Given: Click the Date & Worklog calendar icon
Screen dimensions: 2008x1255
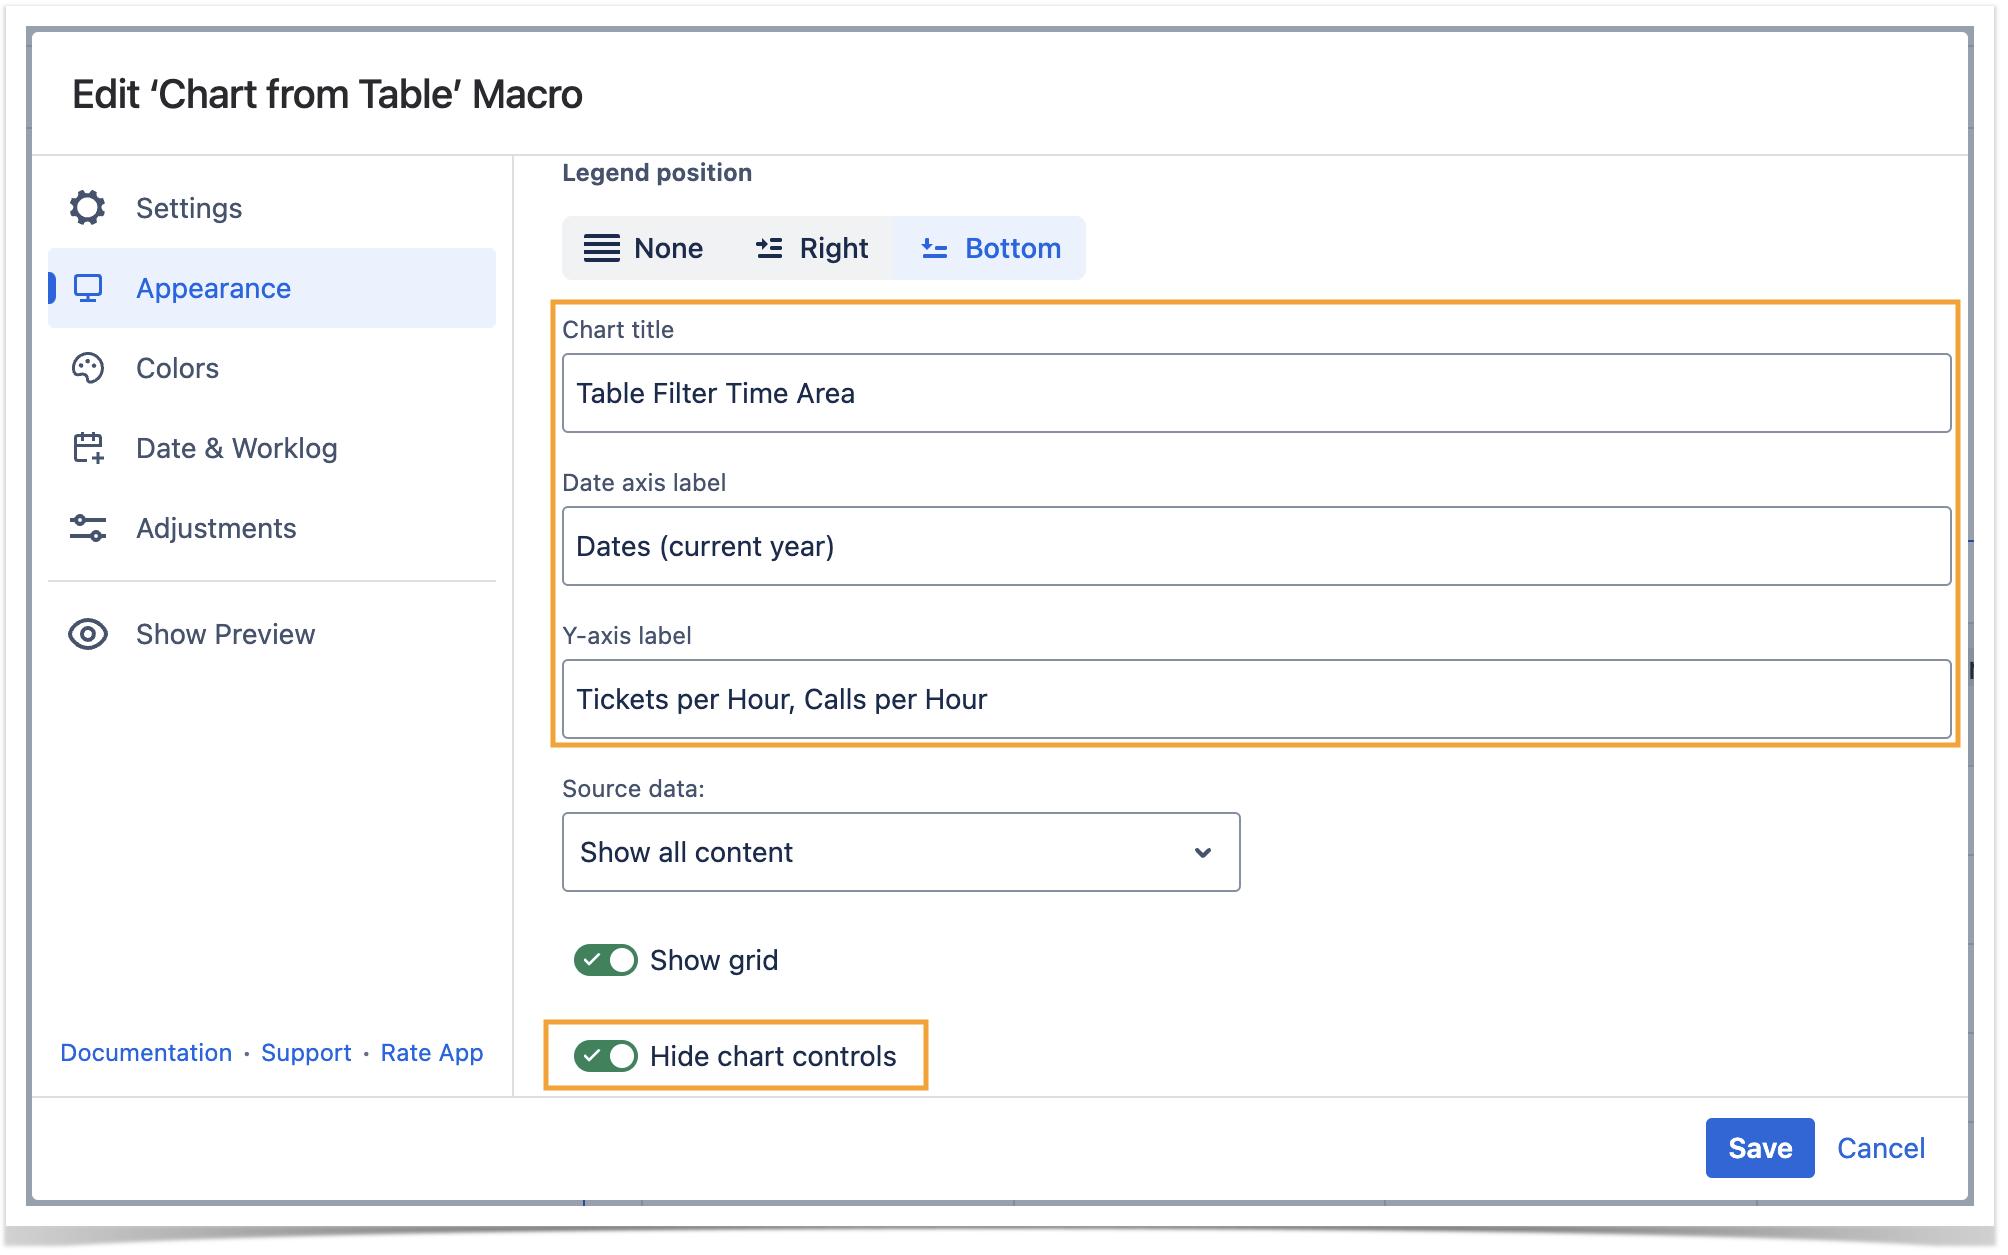Looking at the screenshot, I should pos(88,448).
